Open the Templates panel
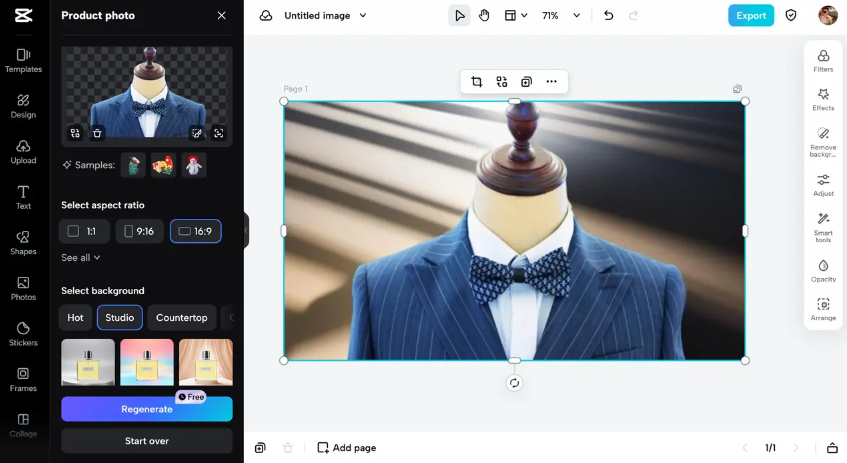This screenshot has height=463, width=847. coord(23,61)
